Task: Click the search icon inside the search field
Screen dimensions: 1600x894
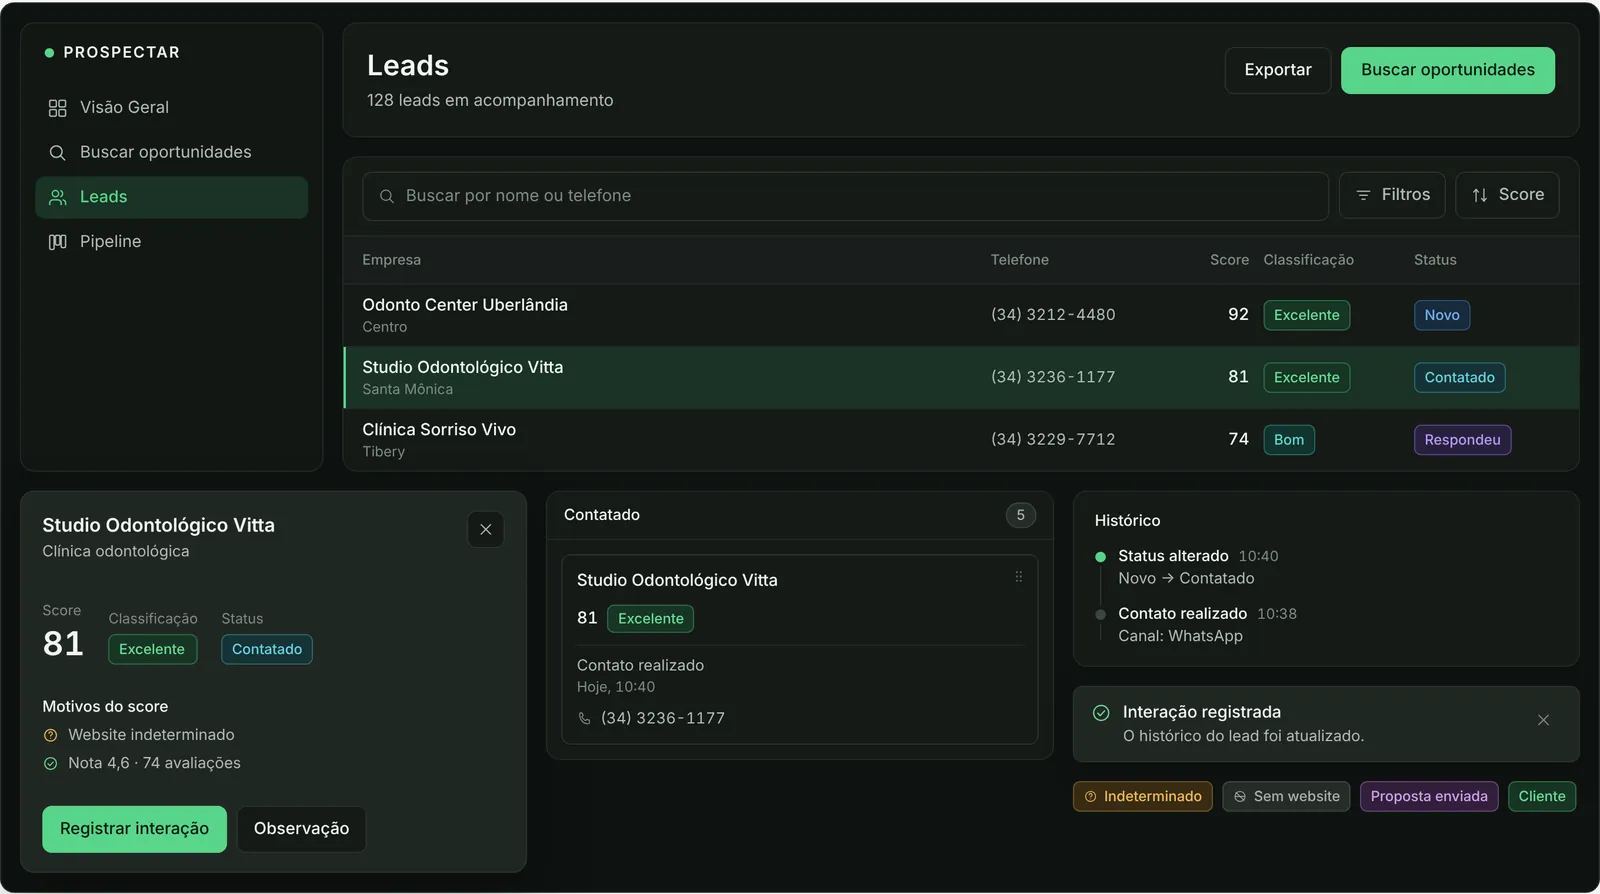Action: [387, 196]
